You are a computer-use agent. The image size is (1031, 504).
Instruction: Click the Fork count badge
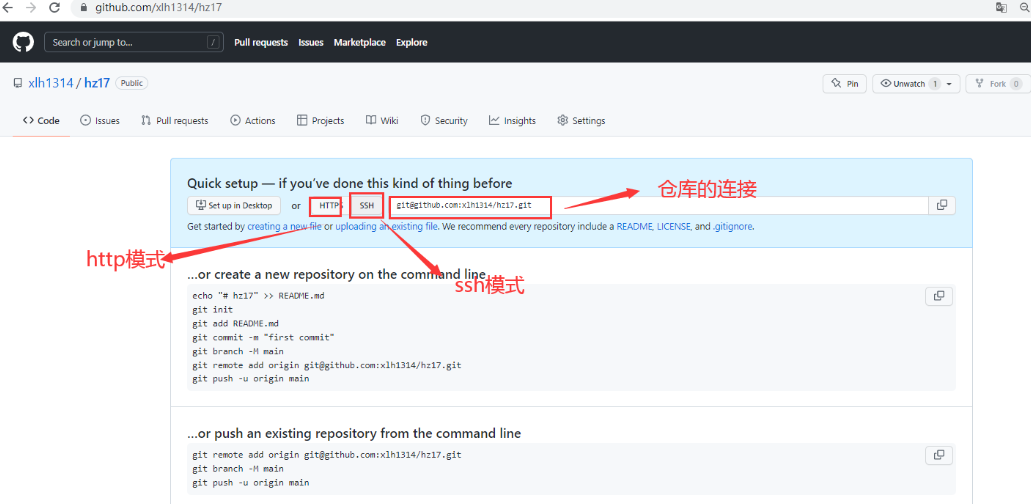click(1016, 84)
